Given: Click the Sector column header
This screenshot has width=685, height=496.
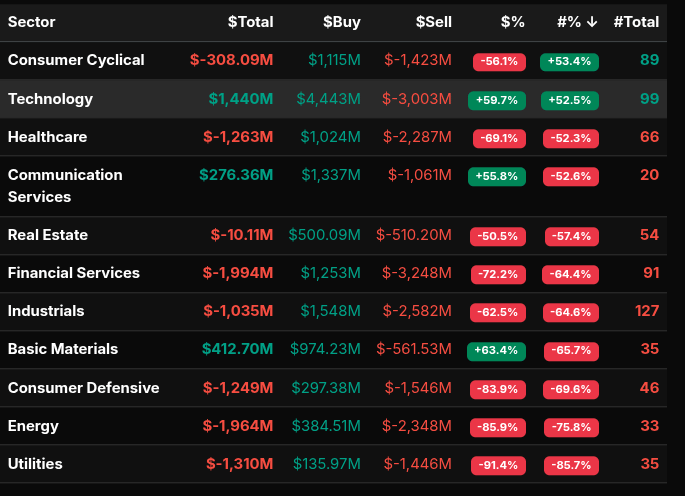Looking at the screenshot, I should click(32, 22).
